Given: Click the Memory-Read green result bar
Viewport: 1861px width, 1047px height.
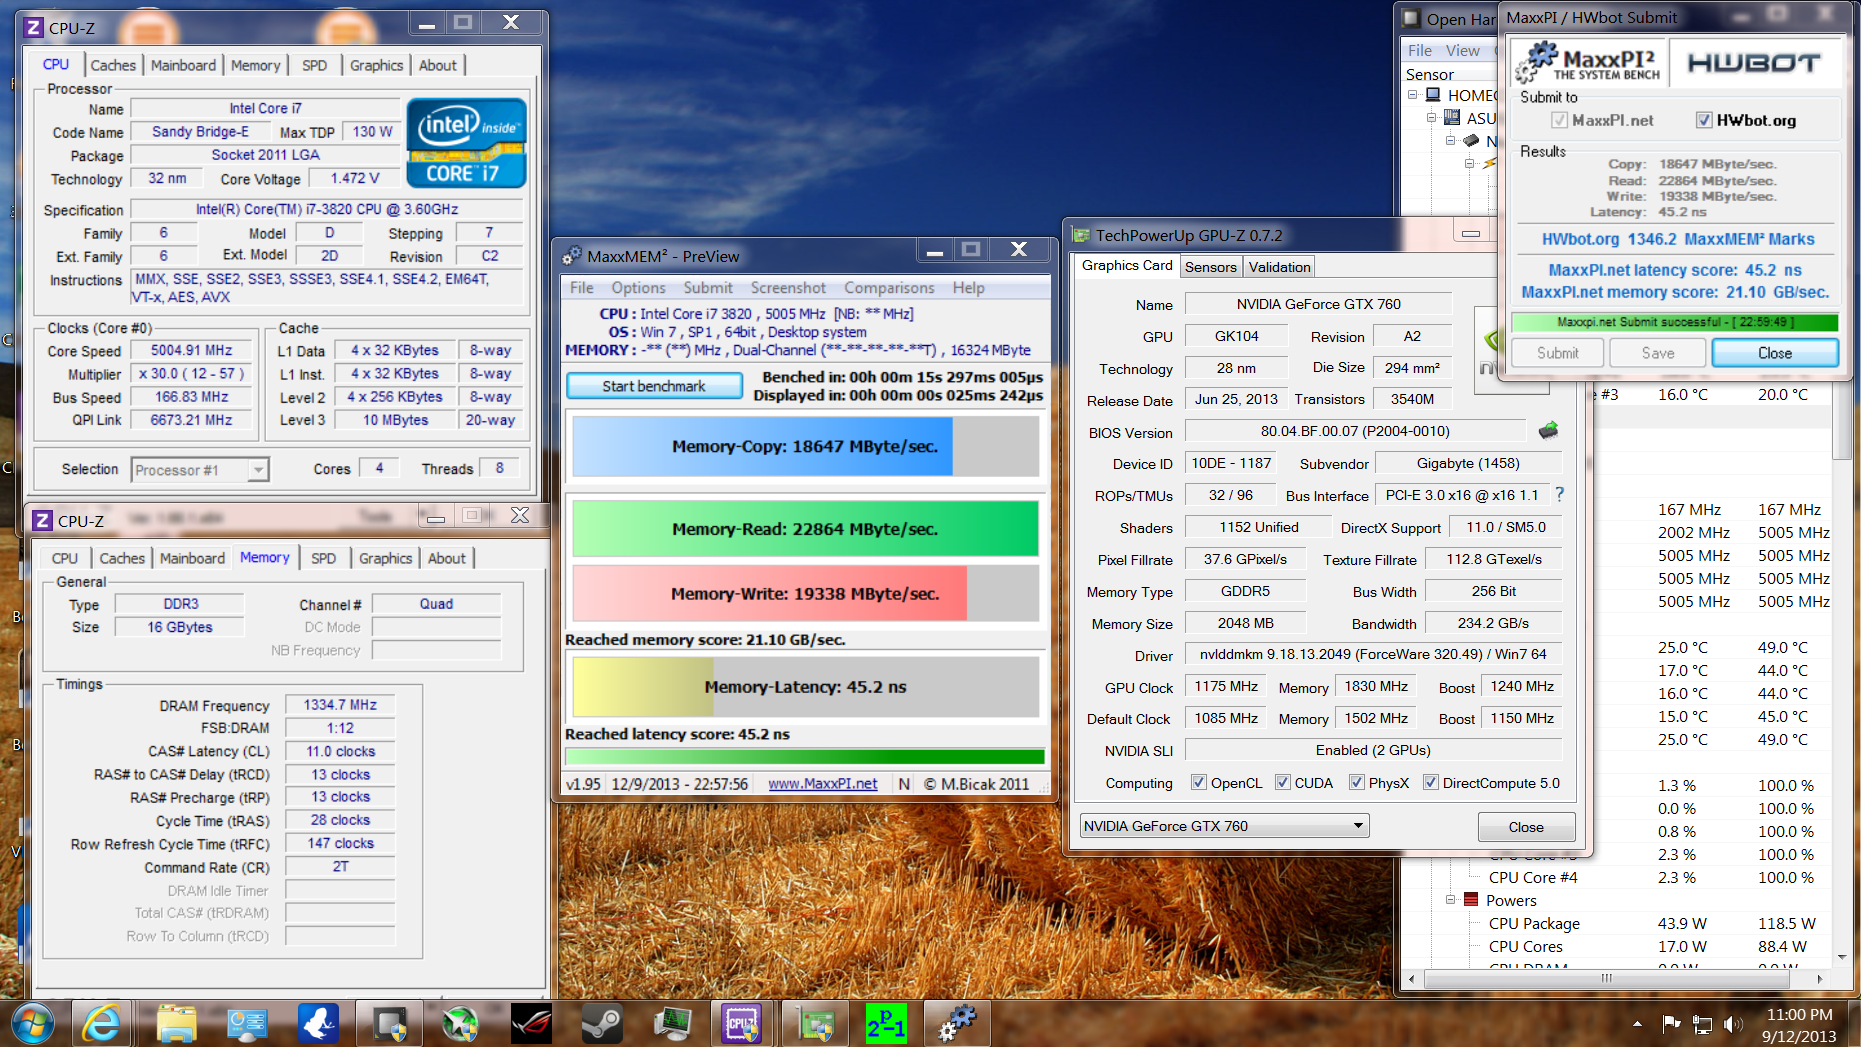Looking at the screenshot, I should 805,529.
